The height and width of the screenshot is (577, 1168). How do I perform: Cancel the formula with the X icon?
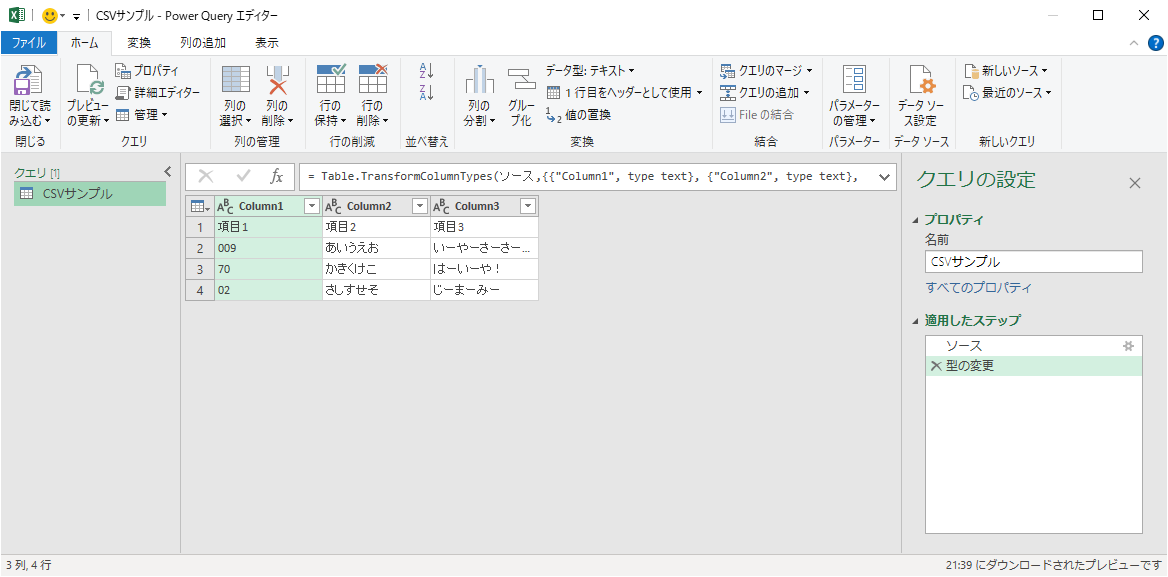click(x=206, y=176)
